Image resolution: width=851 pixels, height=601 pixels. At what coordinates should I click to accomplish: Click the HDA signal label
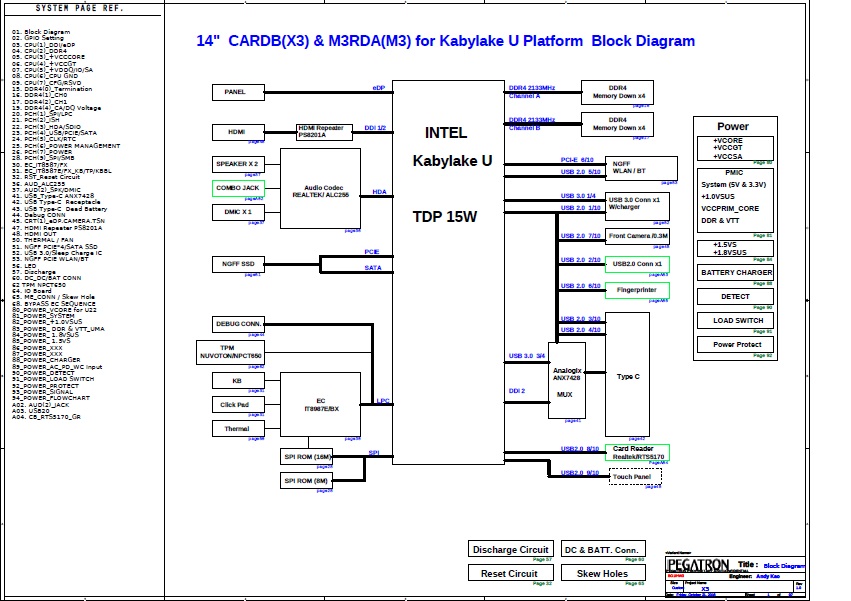[x=379, y=192]
